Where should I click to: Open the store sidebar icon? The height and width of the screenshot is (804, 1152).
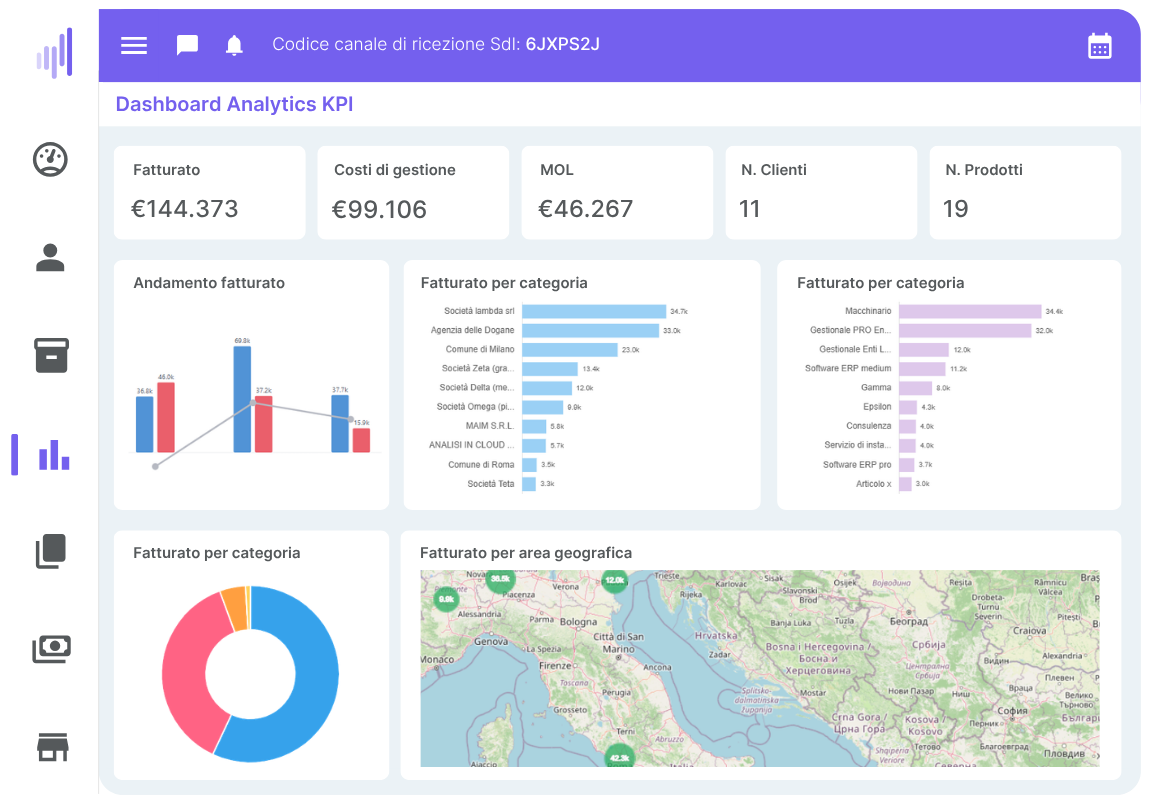[x=52, y=747]
